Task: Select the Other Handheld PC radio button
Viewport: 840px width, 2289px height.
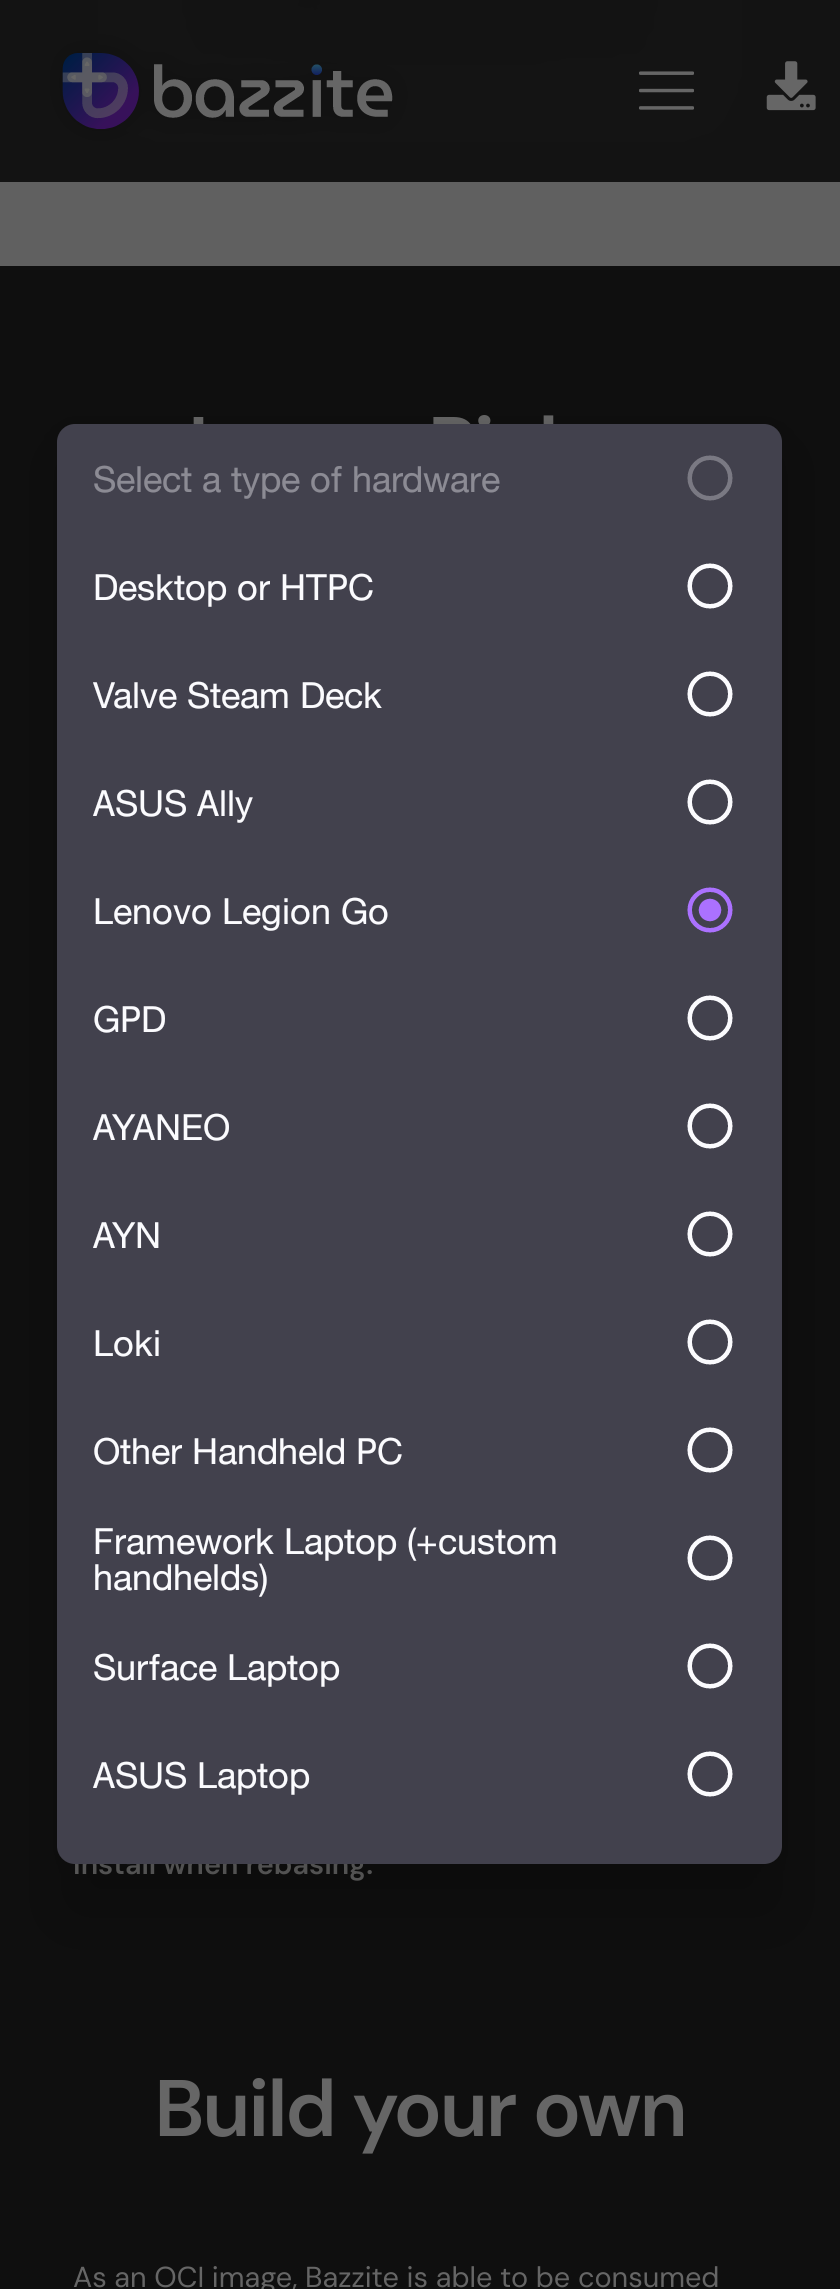Action: pyautogui.click(x=709, y=1450)
